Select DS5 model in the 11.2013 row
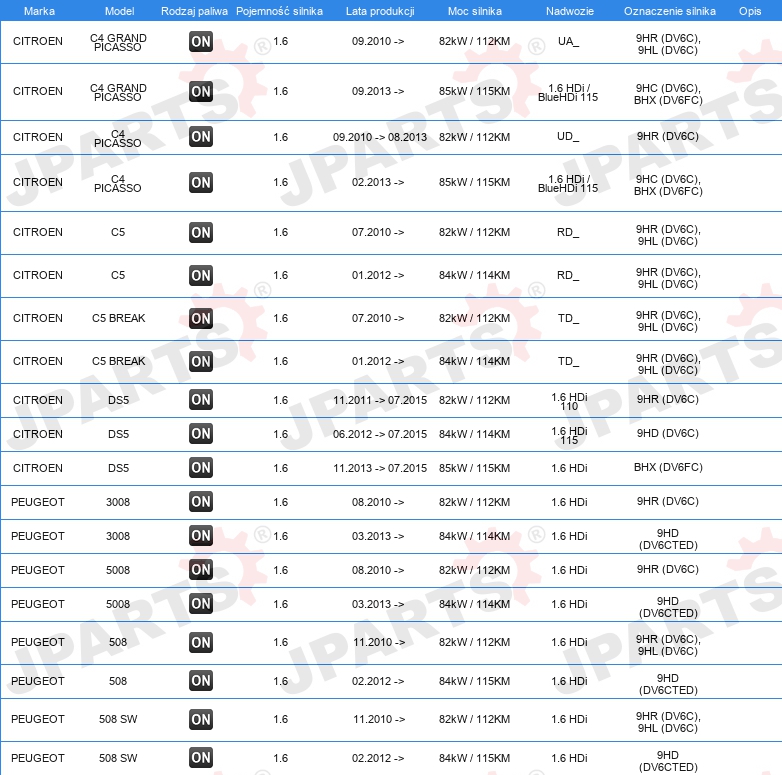The height and width of the screenshot is (775, 782). tap(119, 468)
